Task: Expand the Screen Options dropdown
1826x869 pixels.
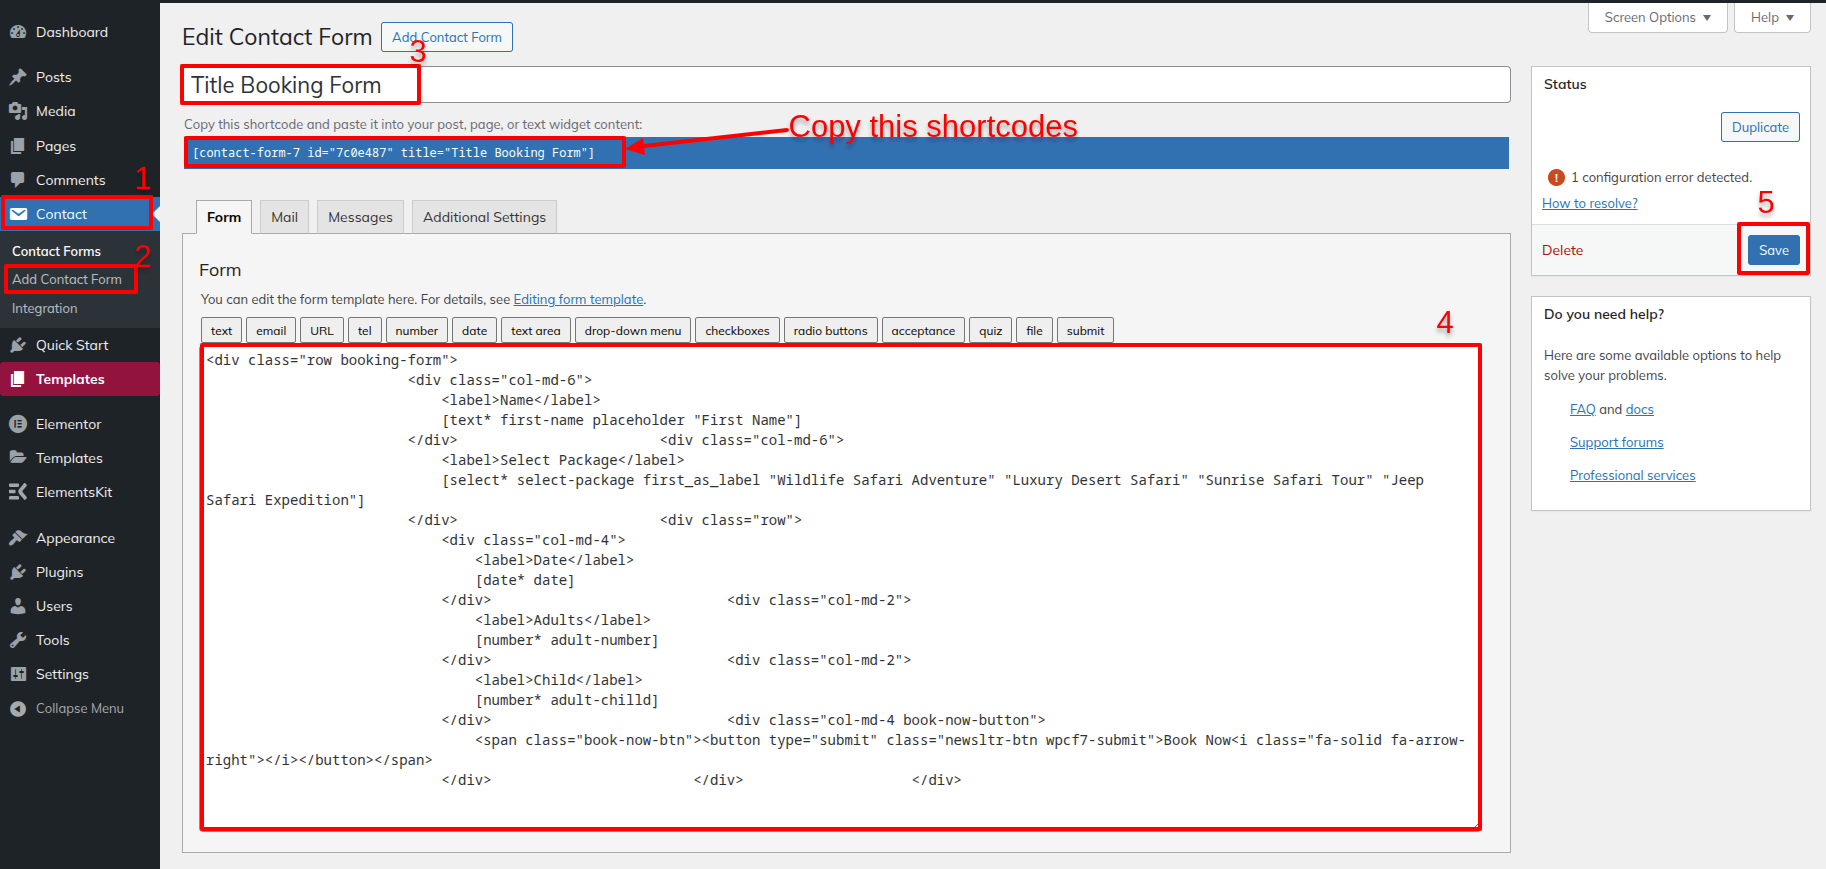Action: pos(1657,17)
